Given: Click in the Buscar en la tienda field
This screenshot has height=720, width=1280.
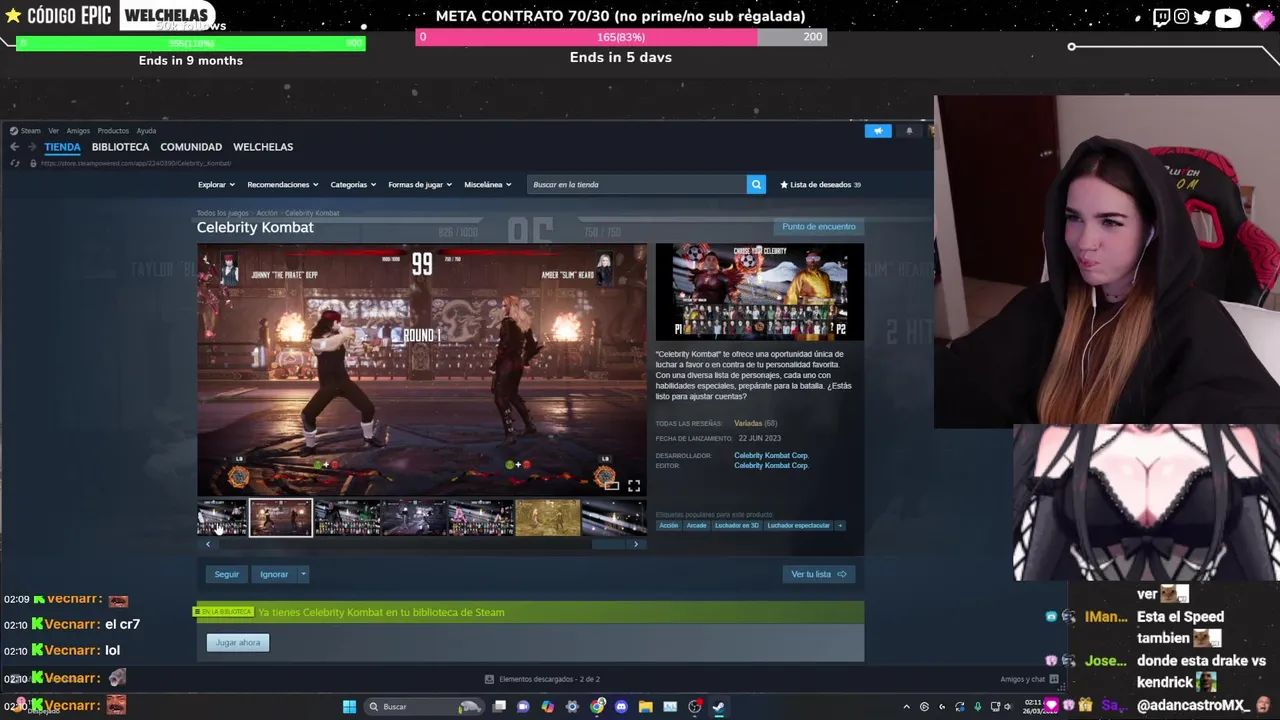Looking at the screenshot, I should tap(637, 185).
